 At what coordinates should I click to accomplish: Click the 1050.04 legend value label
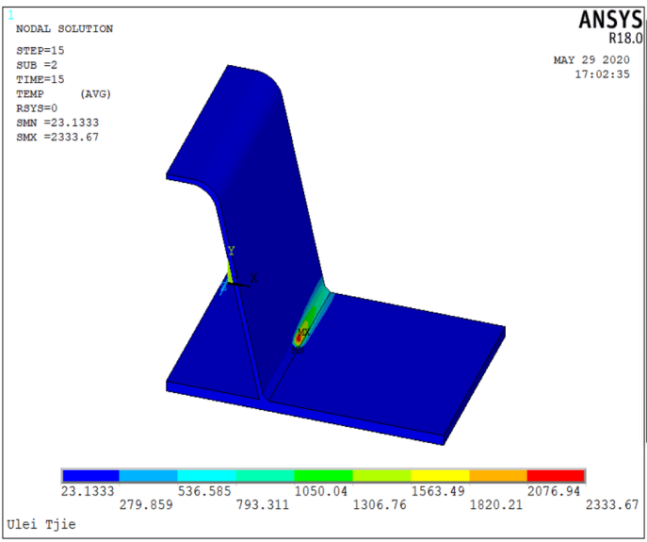321,491
